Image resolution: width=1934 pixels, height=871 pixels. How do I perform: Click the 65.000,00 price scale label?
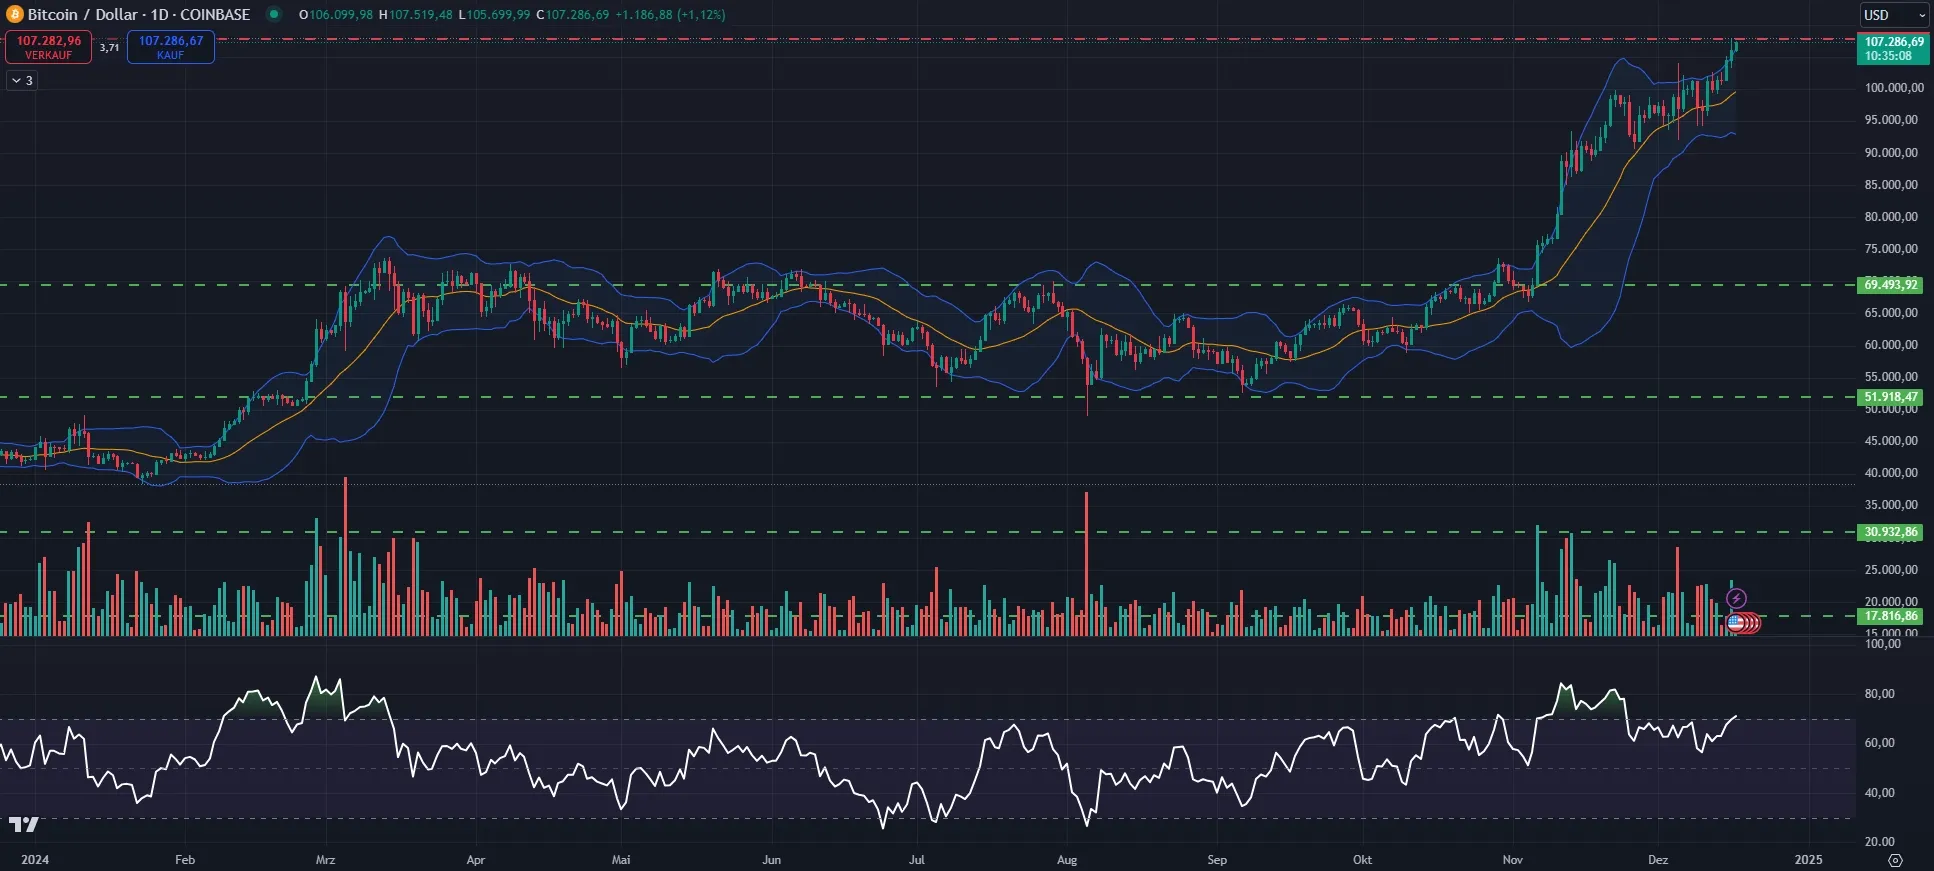[x=1891, y=313]
